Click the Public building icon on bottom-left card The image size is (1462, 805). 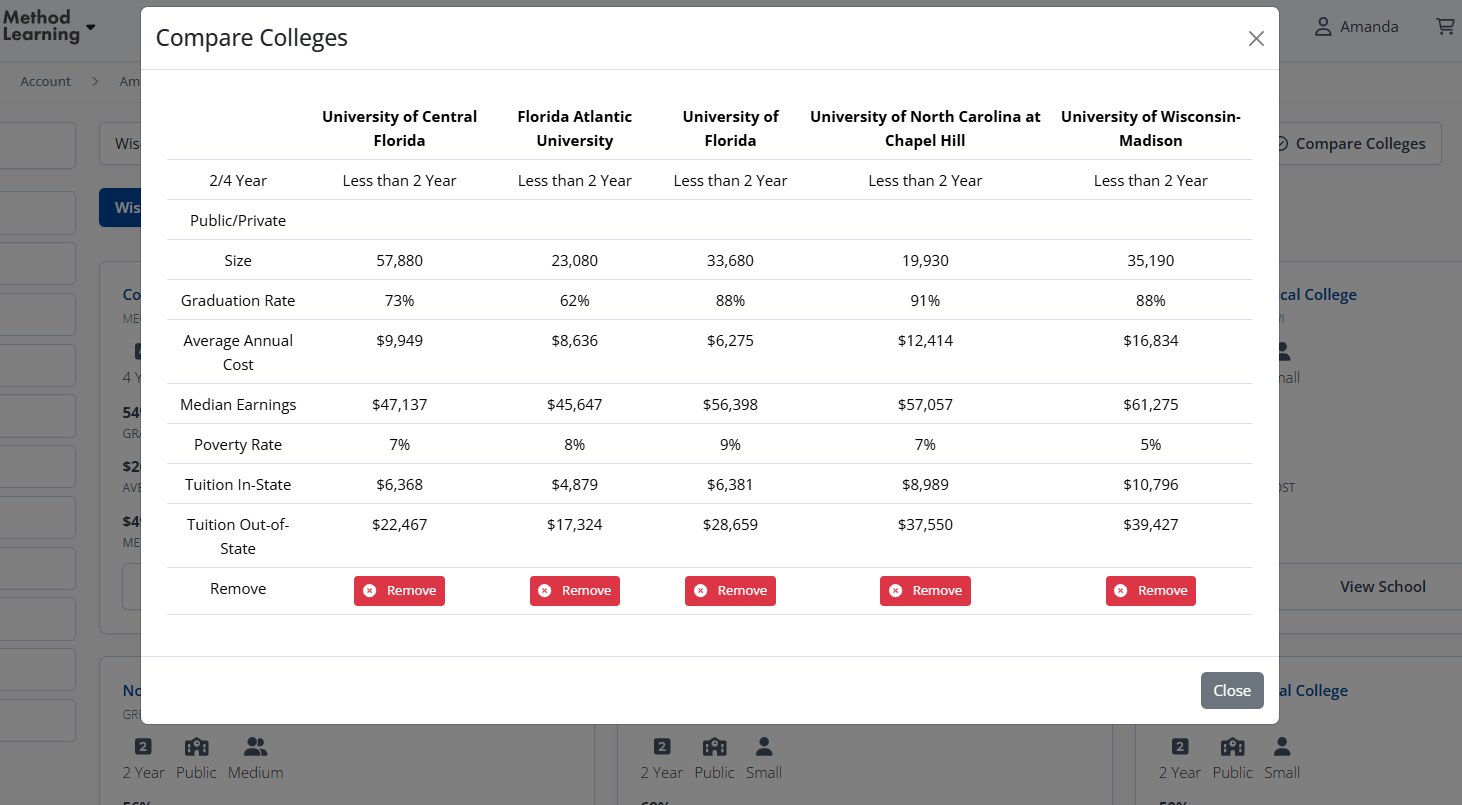tap(196, 747)
